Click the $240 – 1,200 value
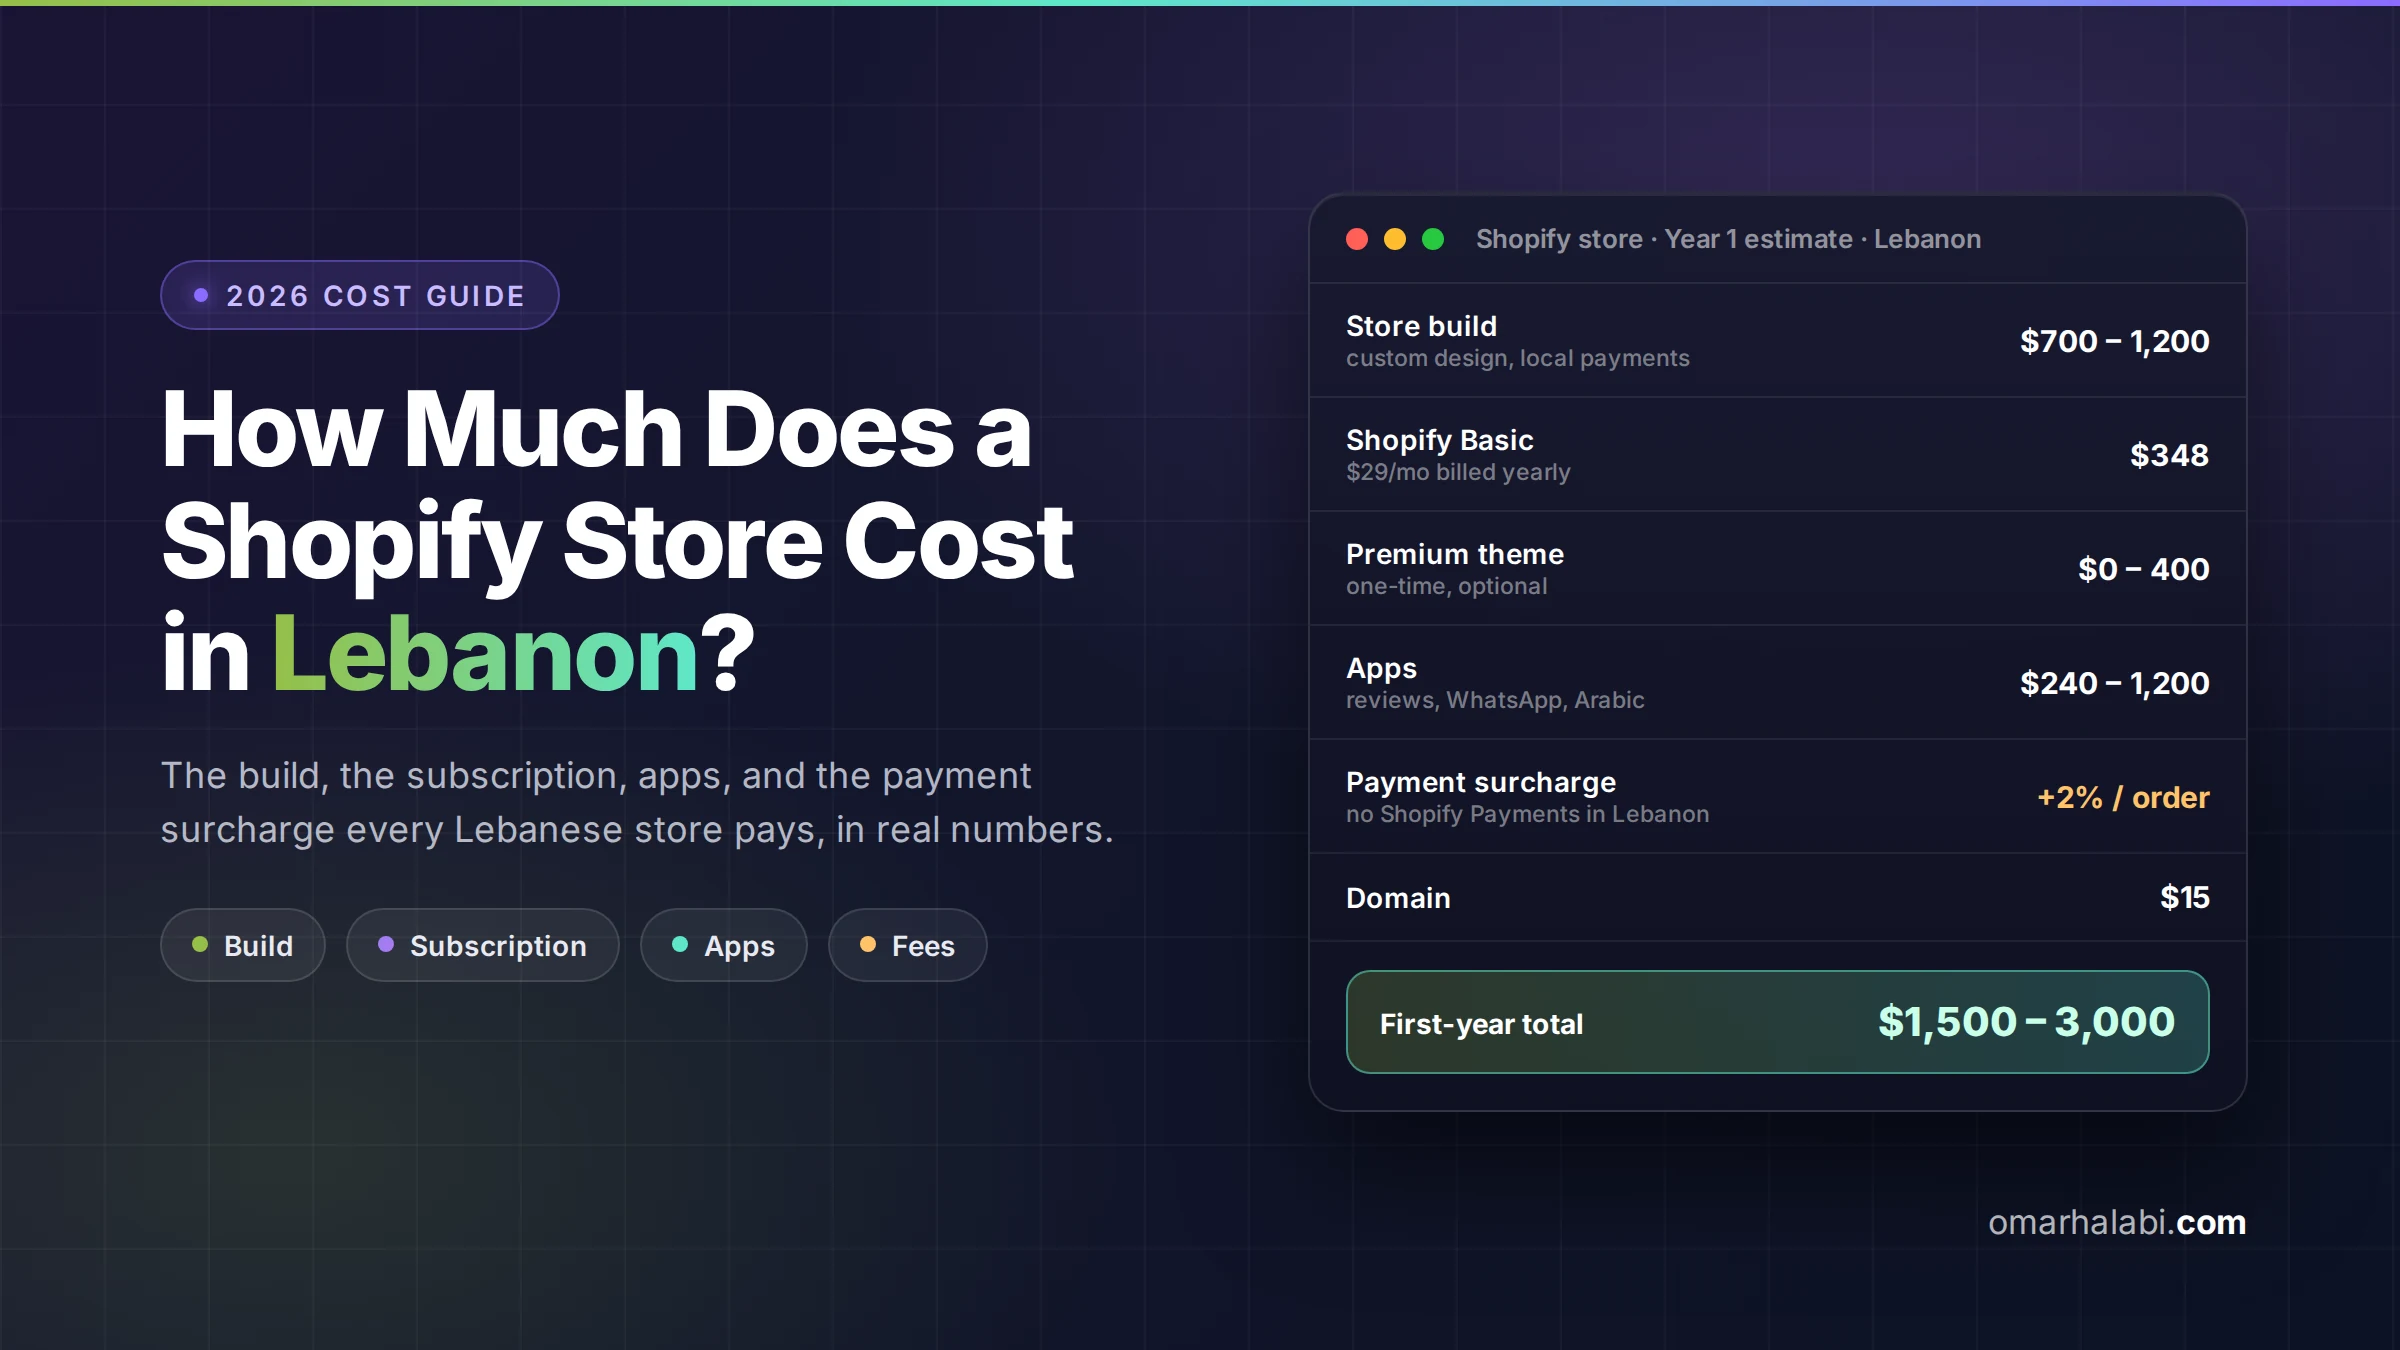Viewport: 2400px width, 1350px height. pos(2114,683)
